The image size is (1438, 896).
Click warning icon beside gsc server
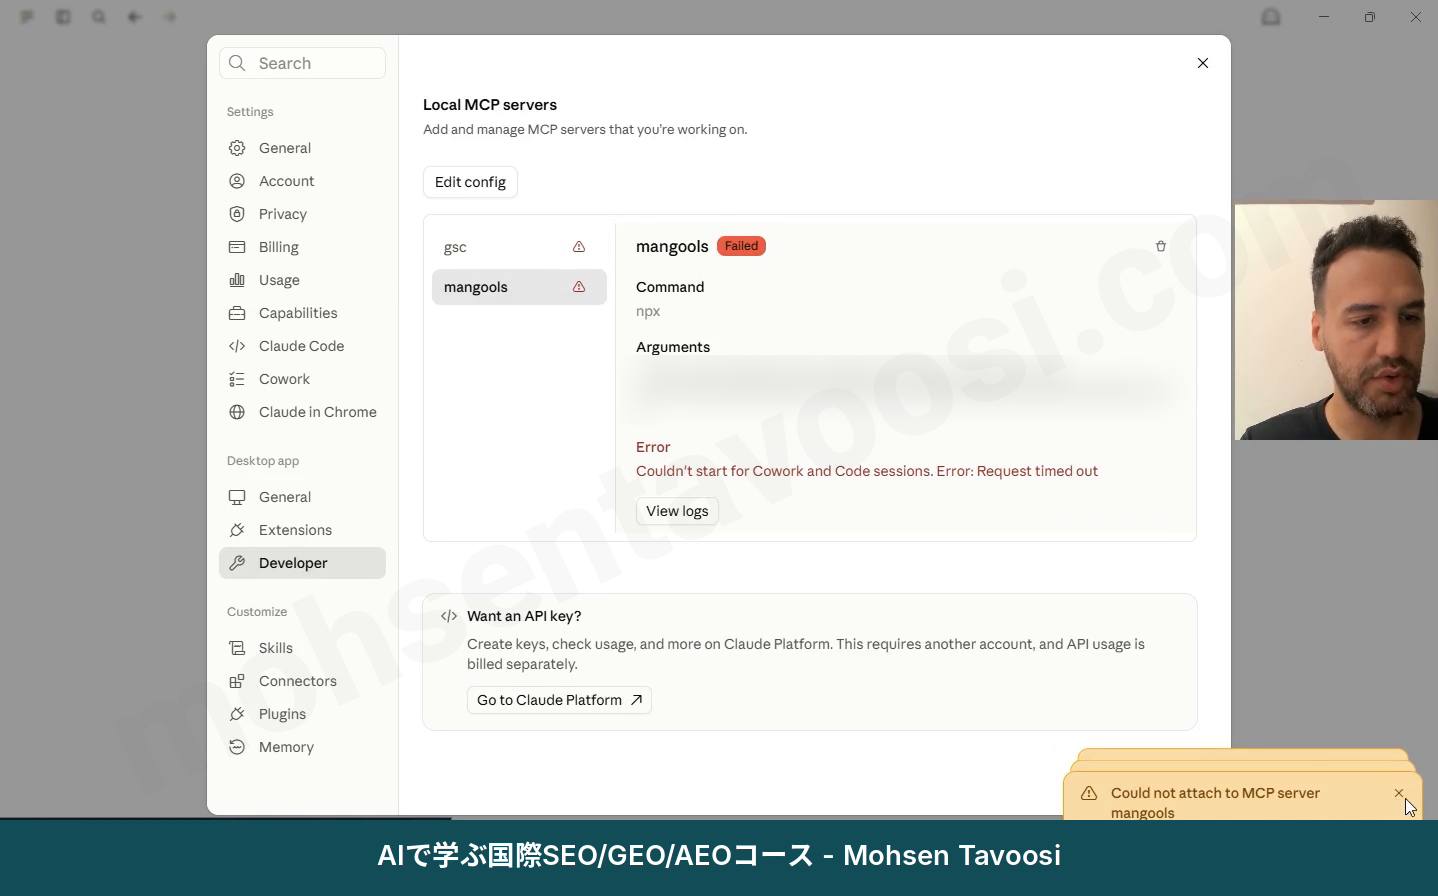coord(579,247)
